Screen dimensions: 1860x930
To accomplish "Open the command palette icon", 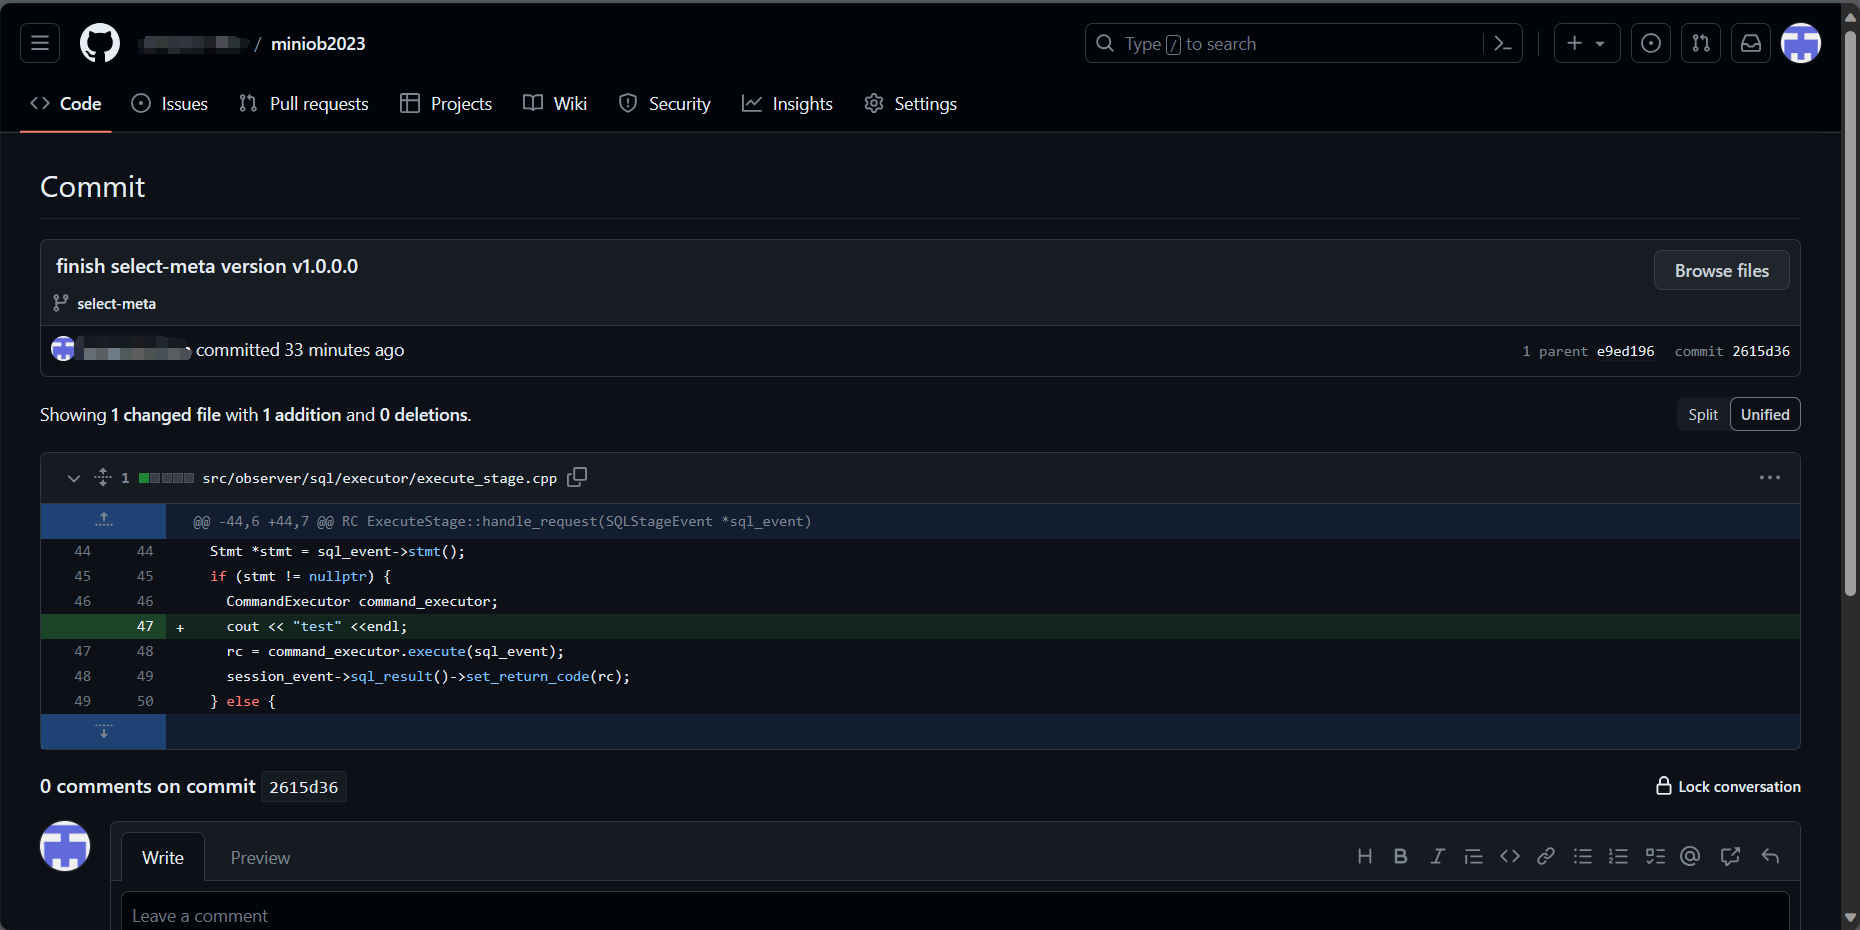I will [1502, 43].
